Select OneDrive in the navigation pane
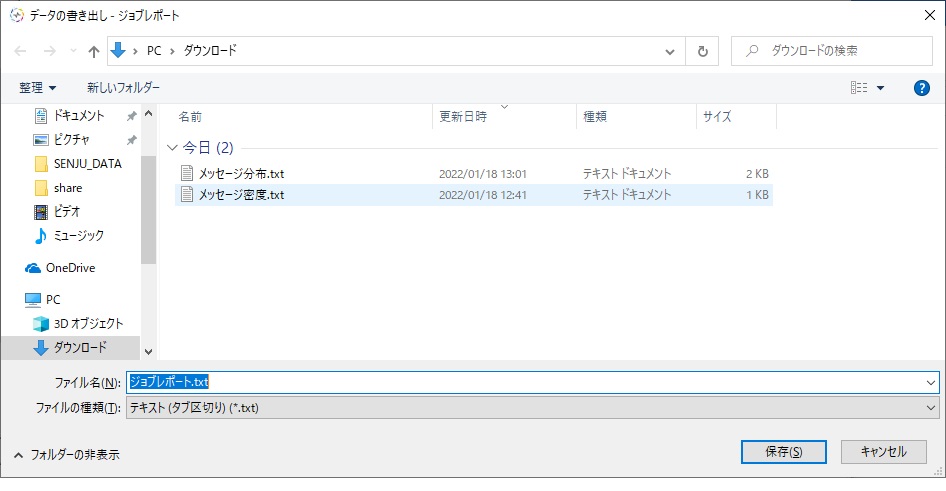Screen dimensions: 946x491 pos(71,268)
